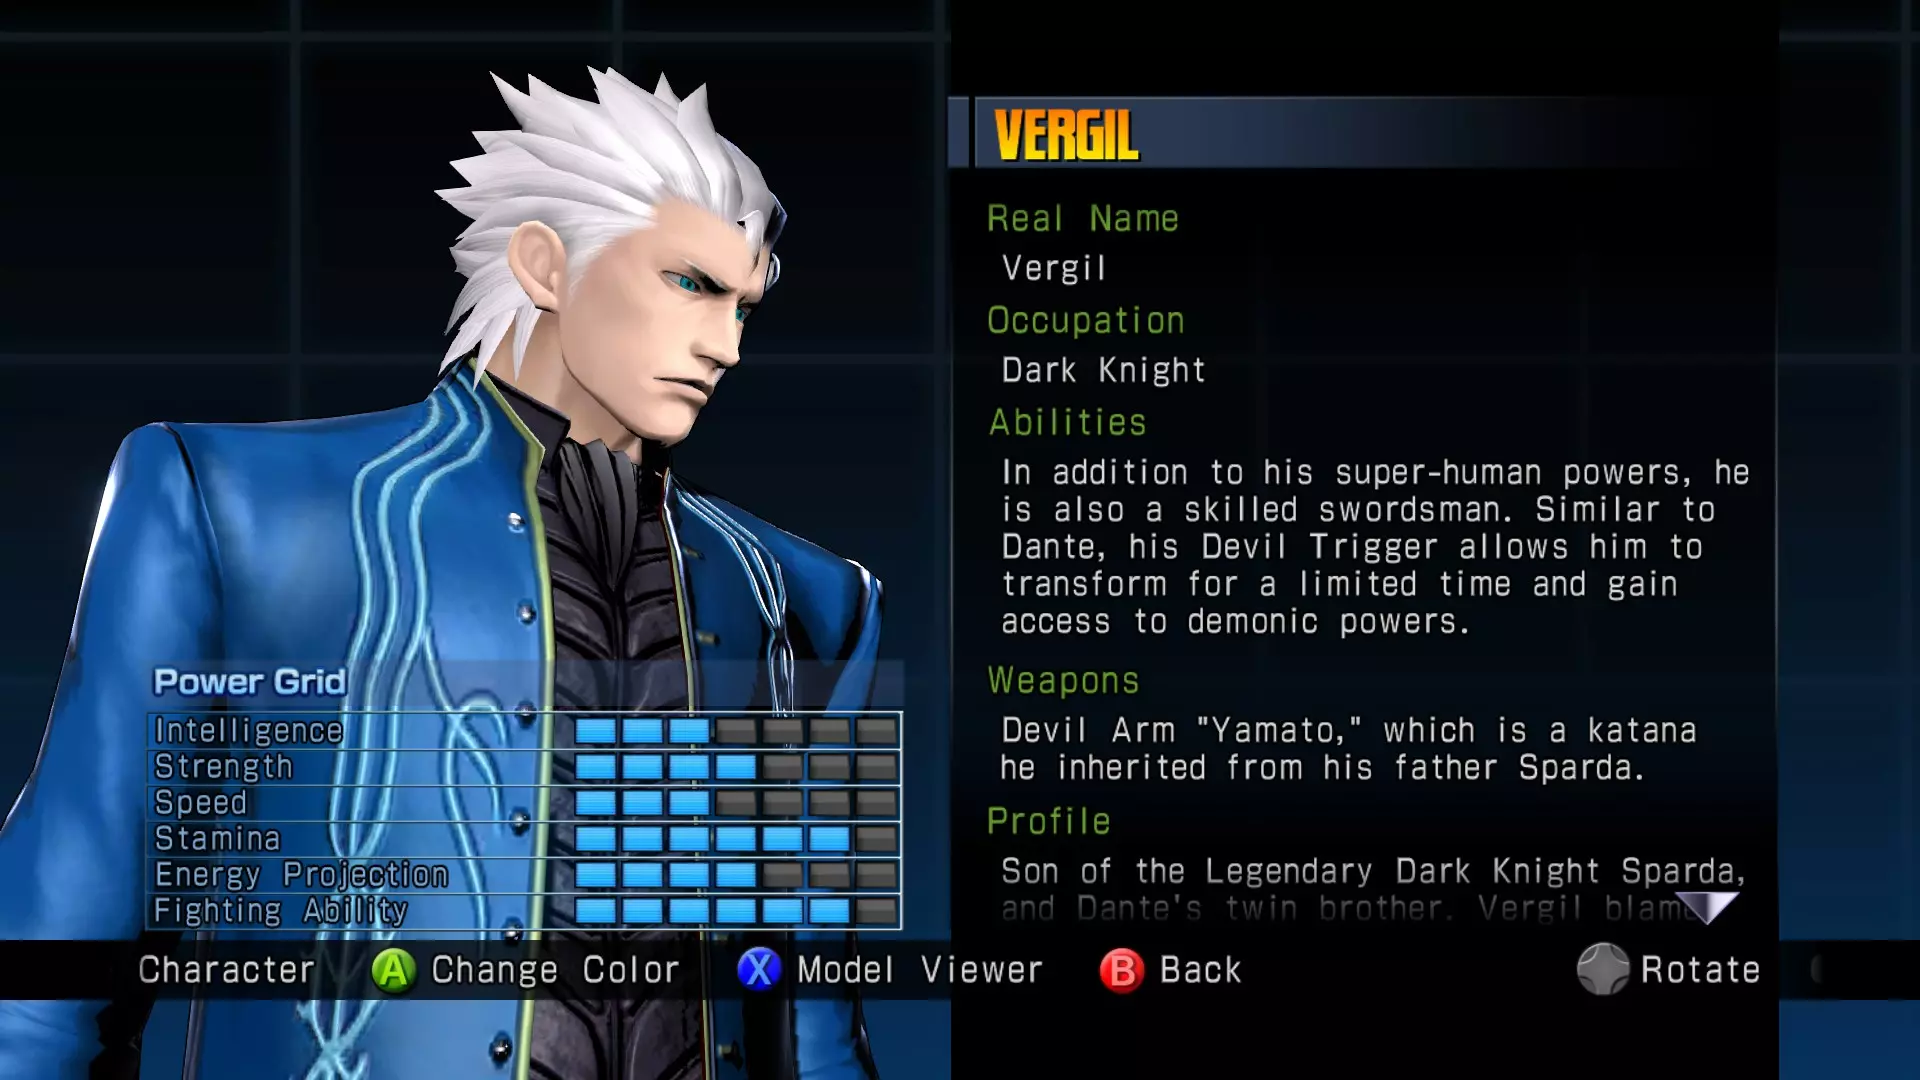
Task: Click the green A button icon
Action: point(394,970)
